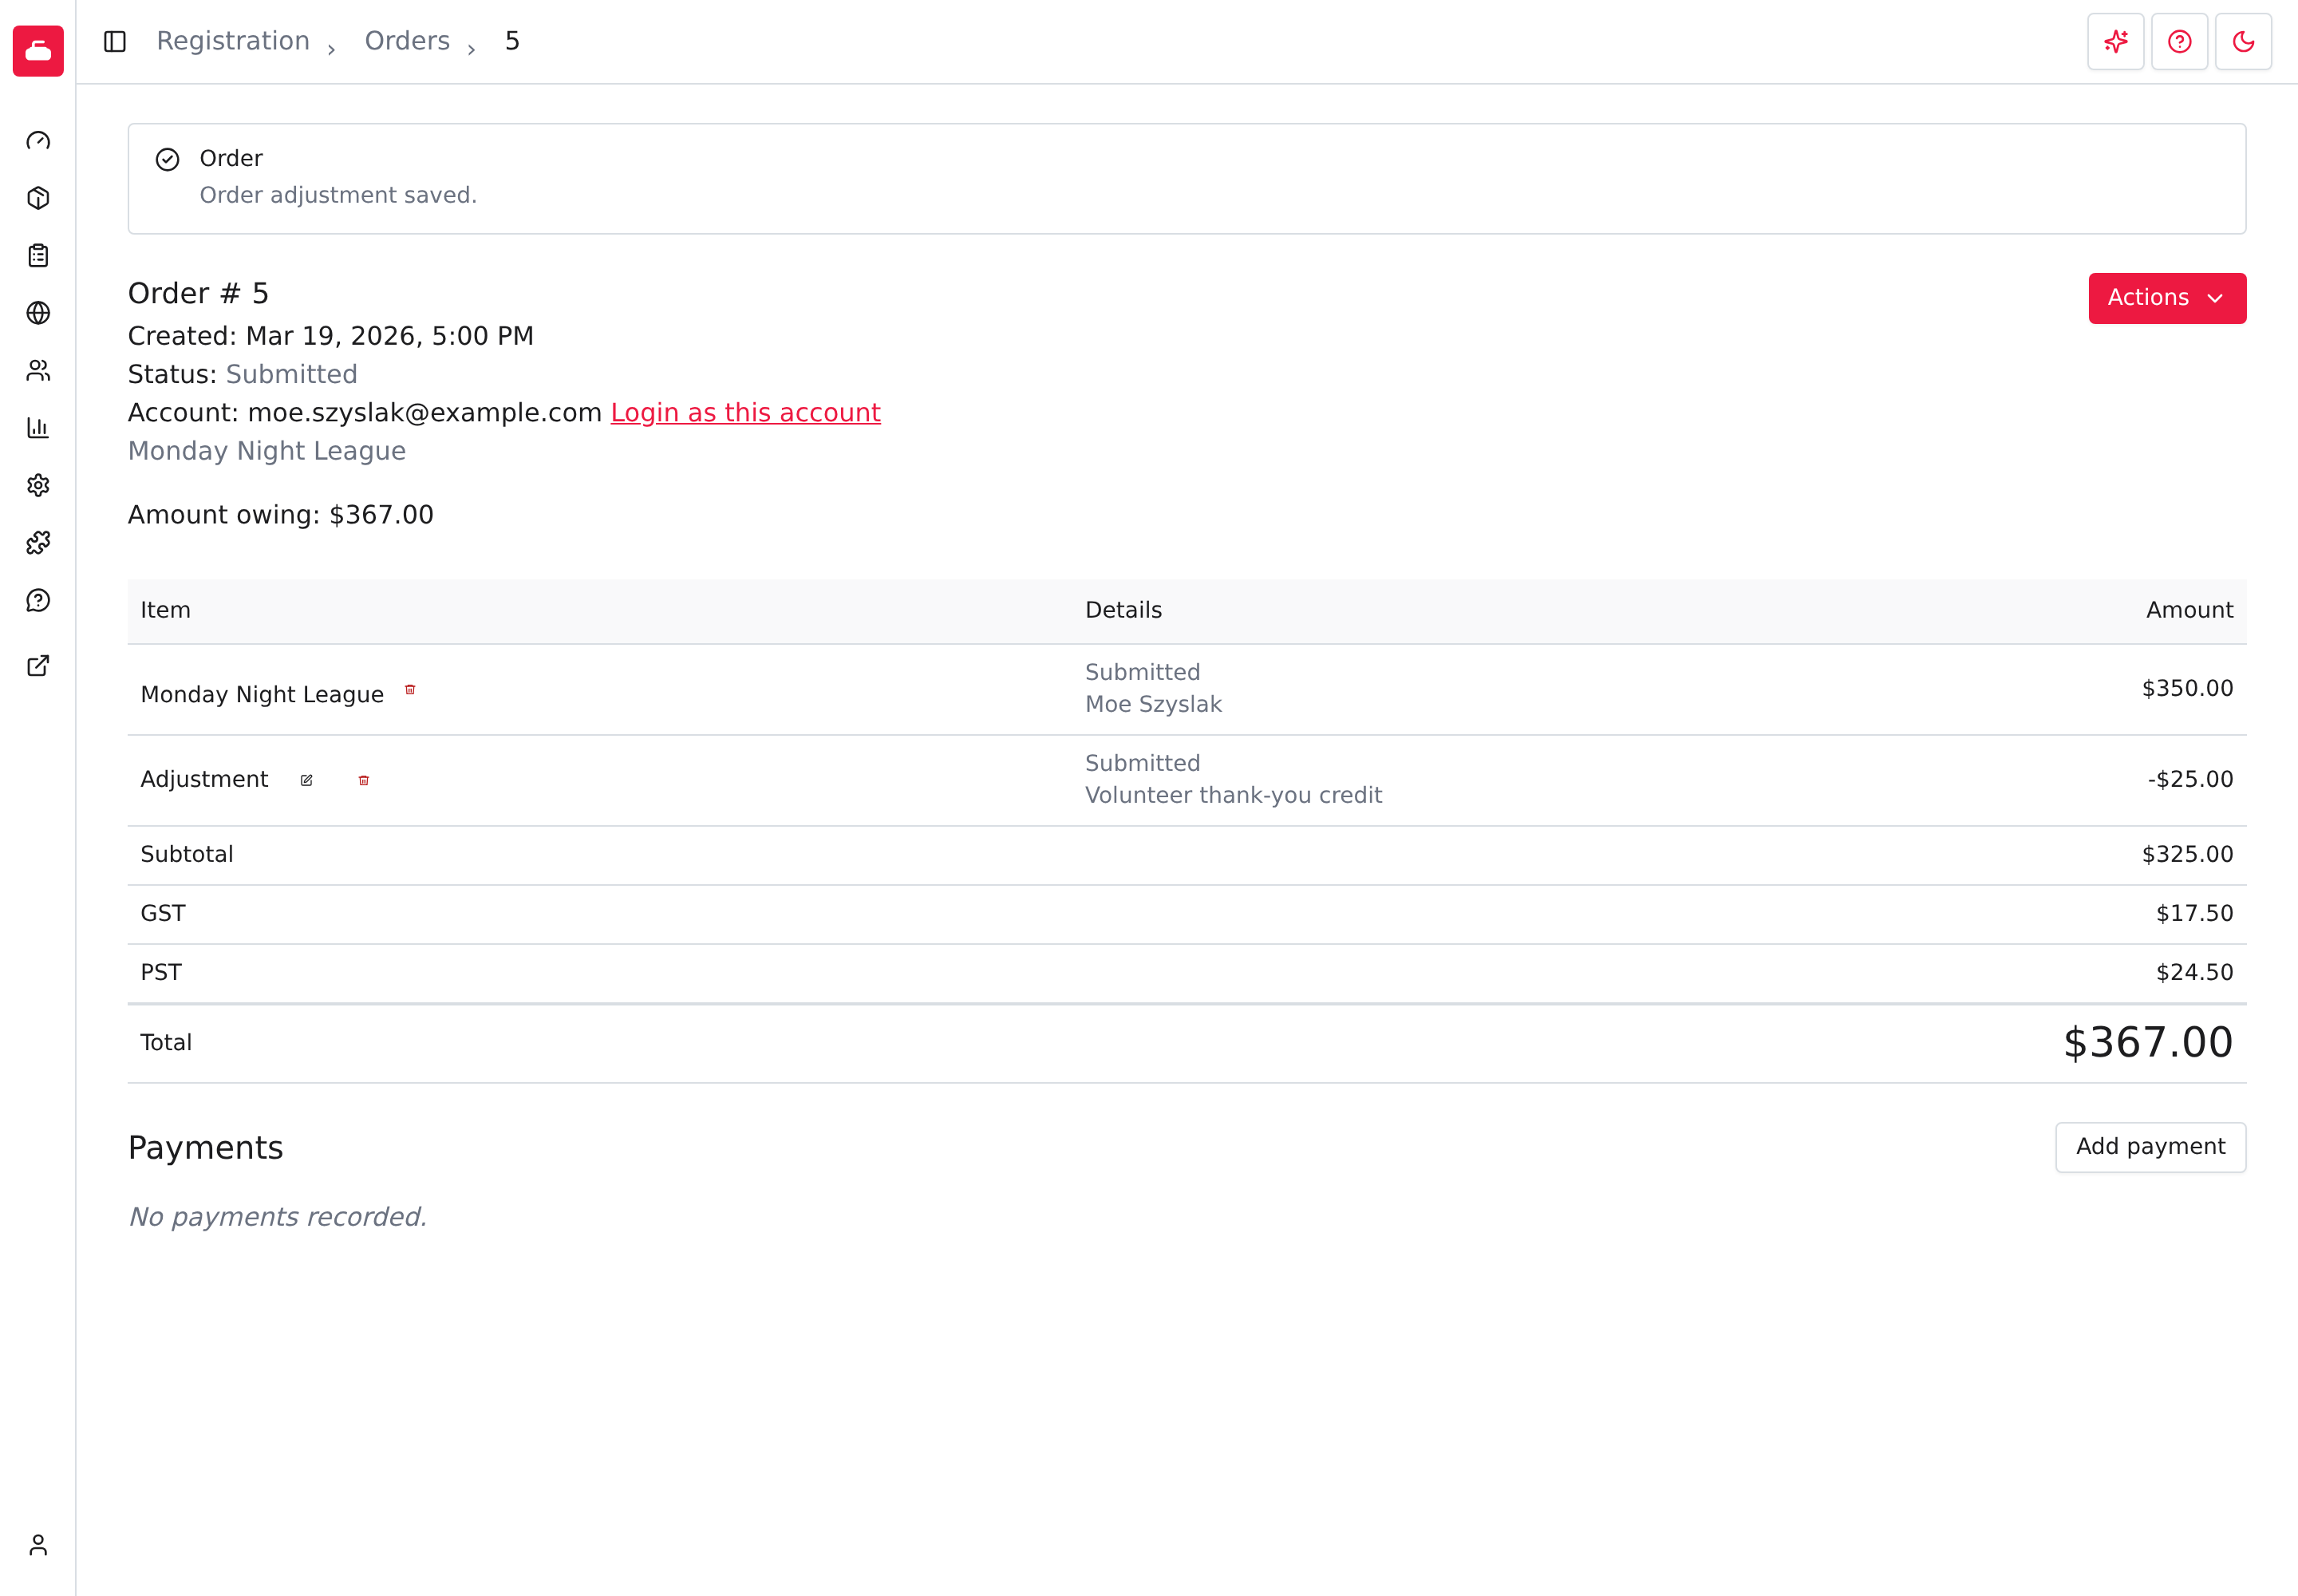Click the Submitted status text
The width and height of the screenshot is (2298, 1596).
[292, 375]
